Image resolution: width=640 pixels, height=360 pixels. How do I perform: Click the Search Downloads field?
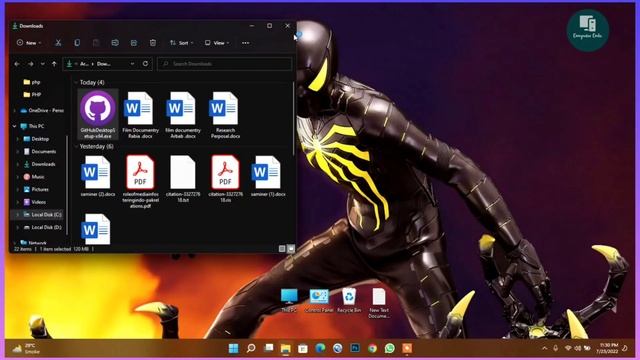(224, 64)
